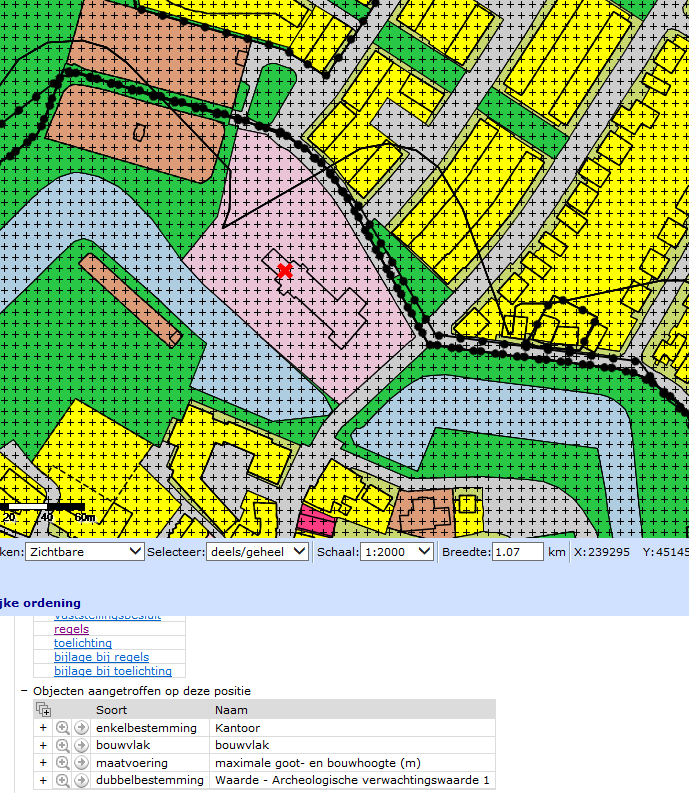Open the Zichtbare dropdown
The image size is (689, 793).
[x=84, y=551]
